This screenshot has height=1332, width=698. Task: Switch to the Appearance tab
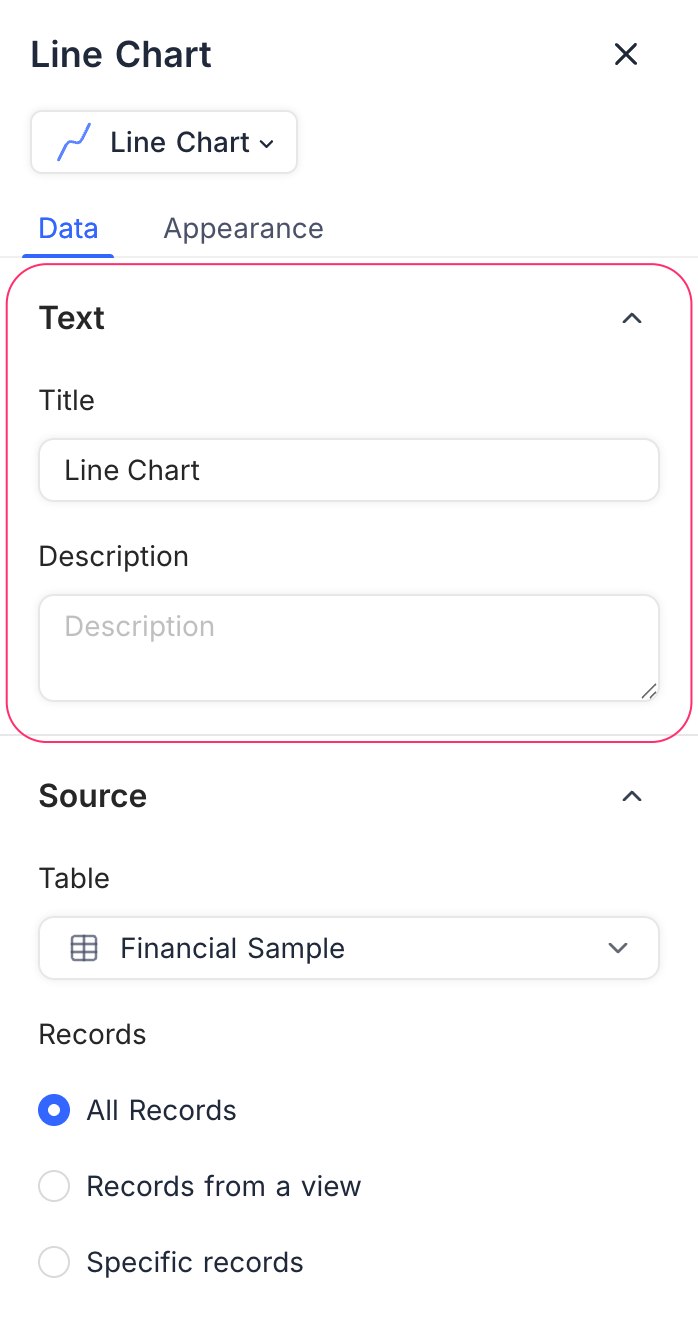(243, 228)
